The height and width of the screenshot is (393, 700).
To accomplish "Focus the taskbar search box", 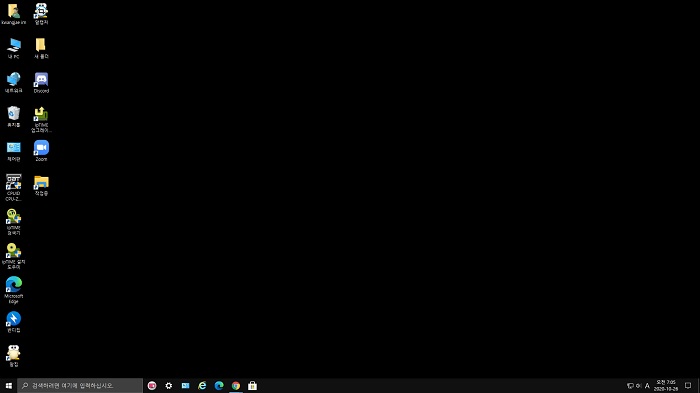I will (x=80, y=385).
